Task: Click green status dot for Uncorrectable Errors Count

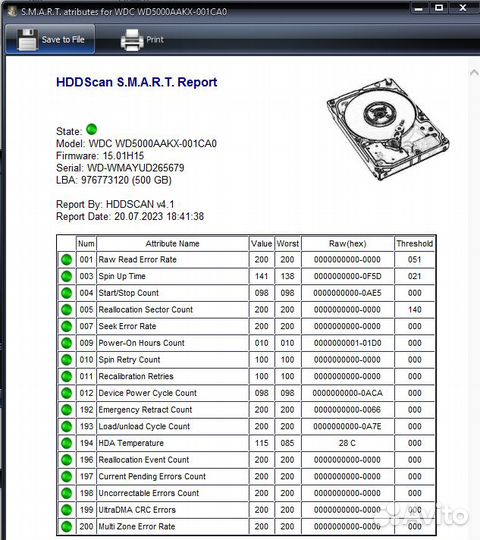Action: [66, 493]
